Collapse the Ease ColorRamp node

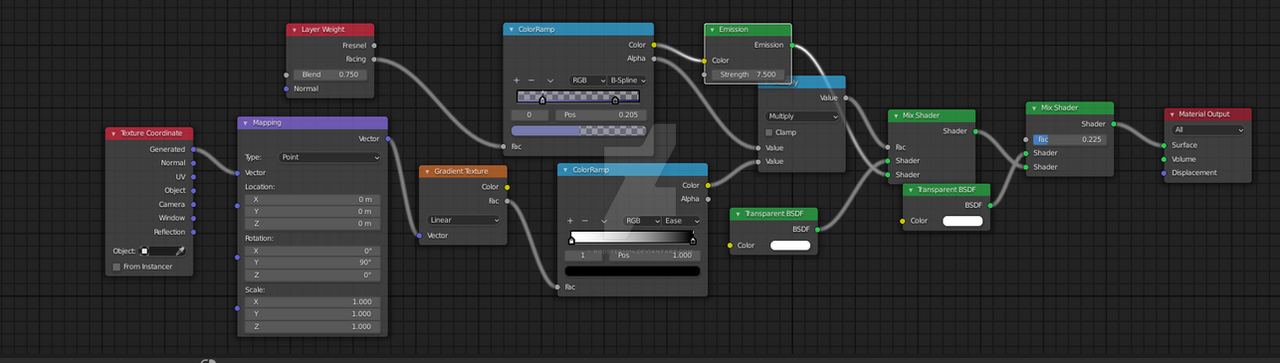click(566, 171)
